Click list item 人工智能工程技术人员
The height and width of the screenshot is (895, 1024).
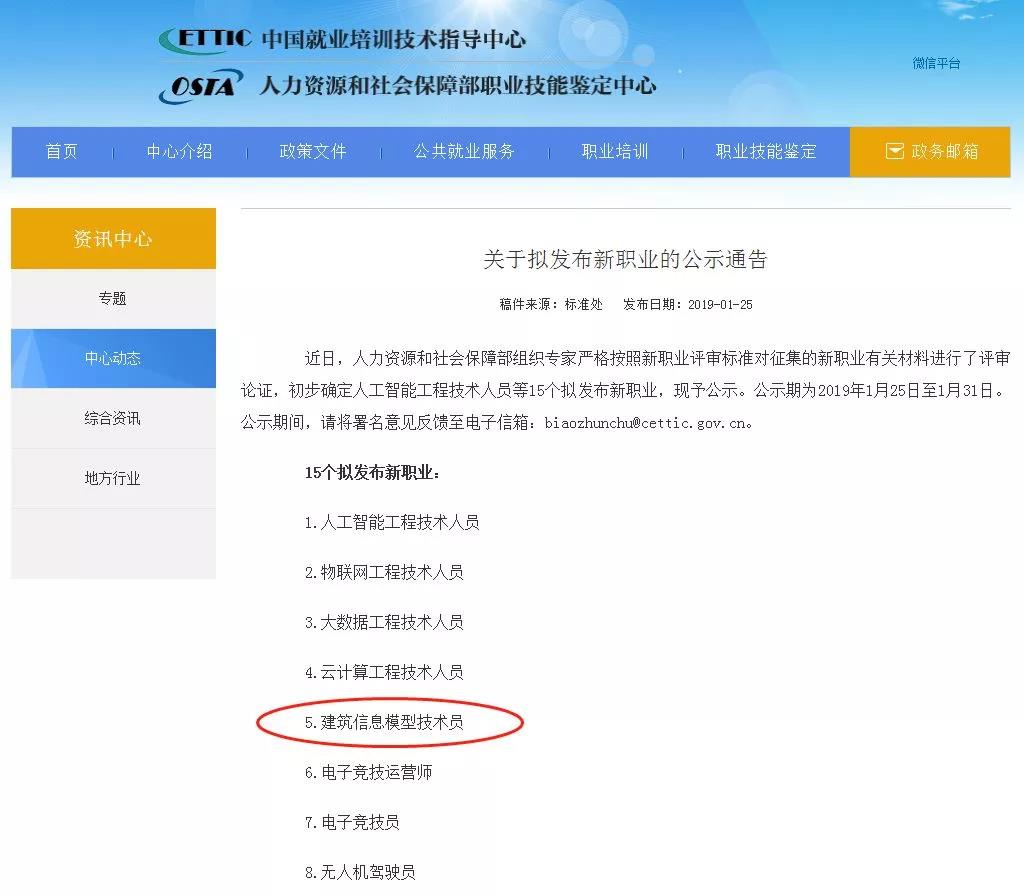(391, 522)
